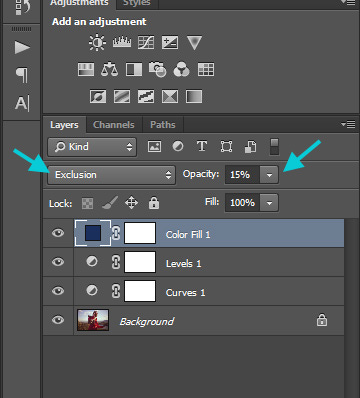Open the Layers panel flyout menu
This screenshot has width=360, height=398.
(348, 124)
